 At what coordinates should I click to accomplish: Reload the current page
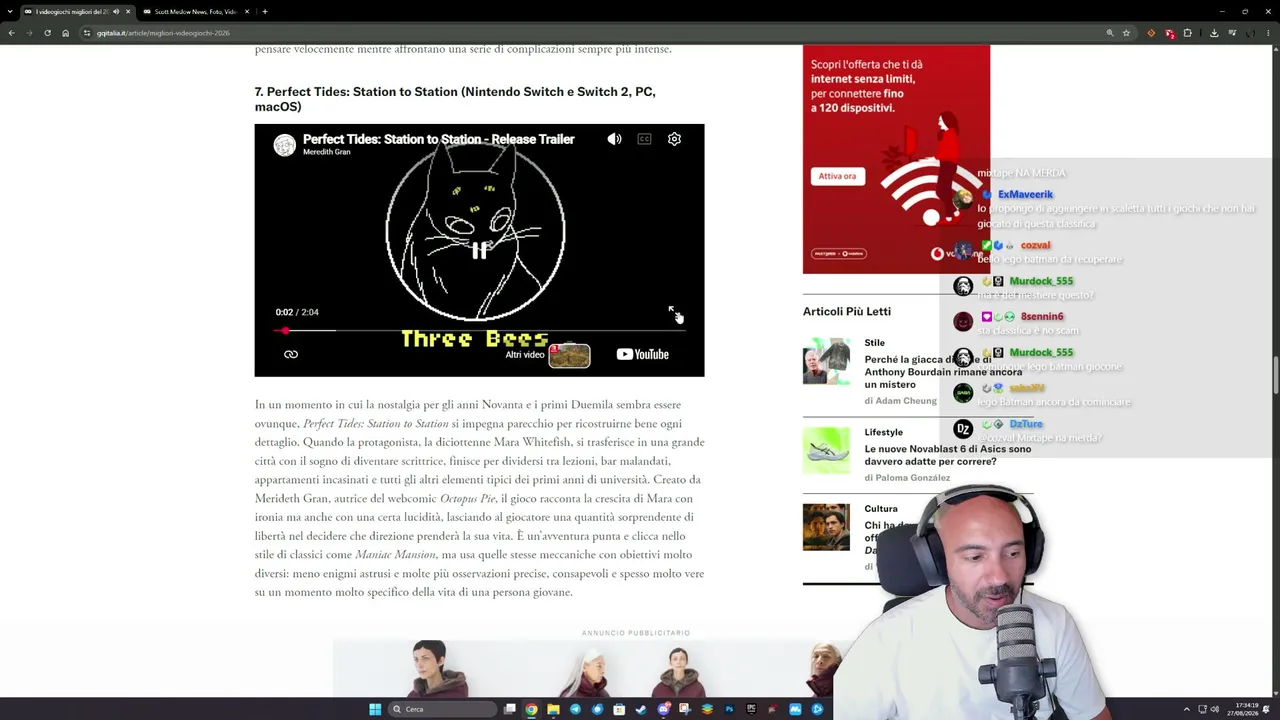47,33
